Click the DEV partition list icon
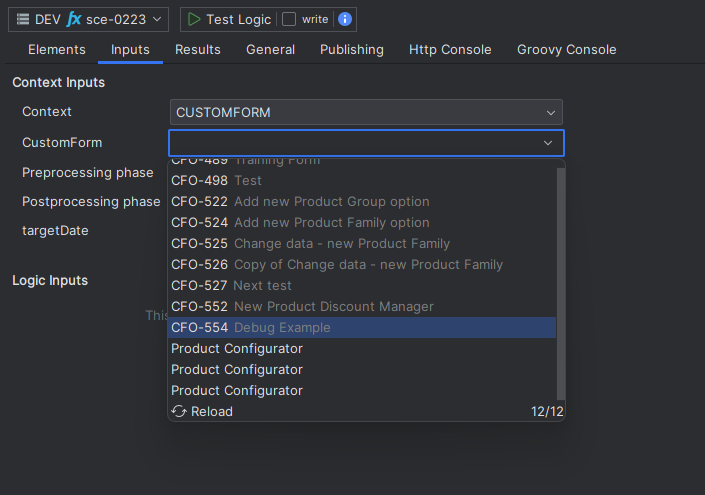 [22, 19]
